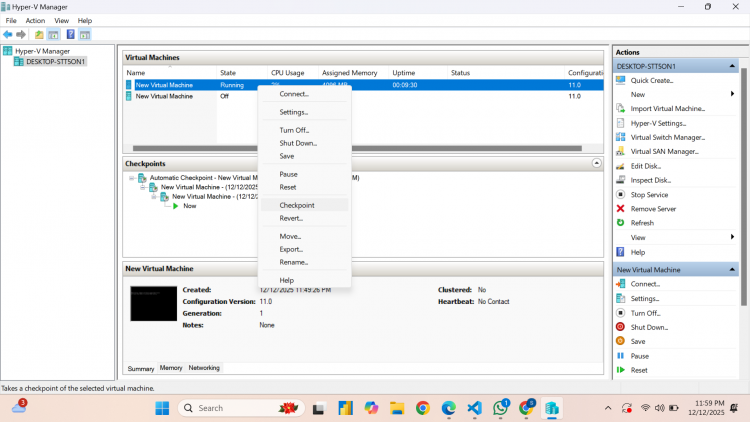Switch to the Memory tab
Image resolution: width=750 pixels, height=422 pixels.
point(171,368)
